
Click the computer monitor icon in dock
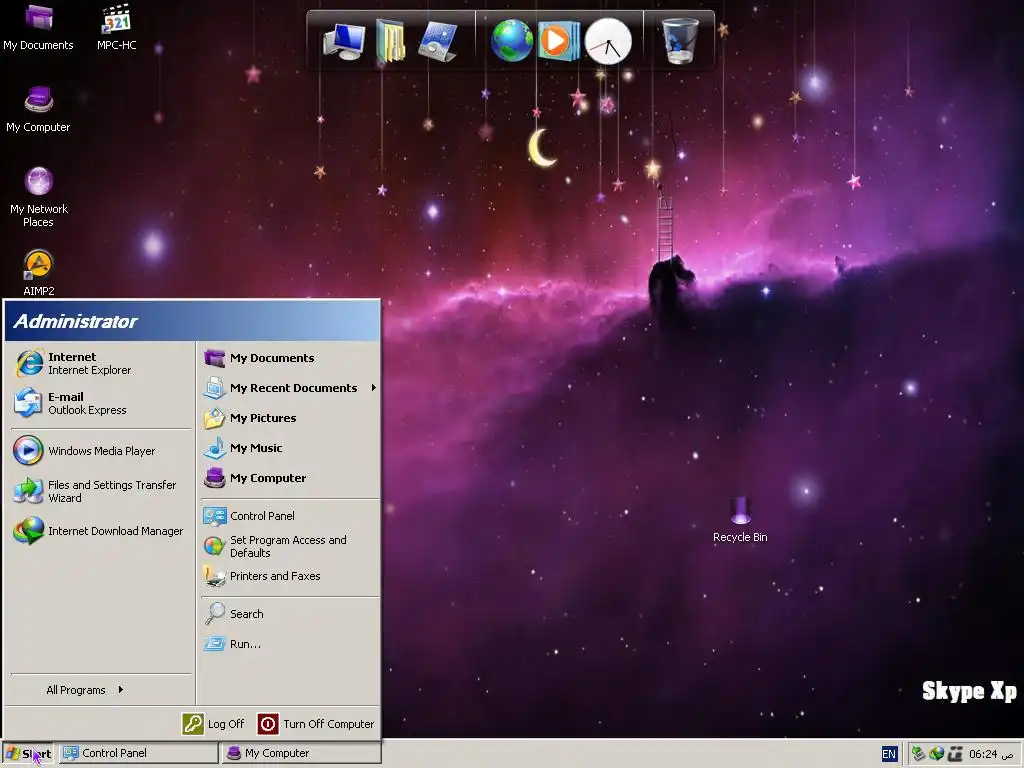click(344, 41)
